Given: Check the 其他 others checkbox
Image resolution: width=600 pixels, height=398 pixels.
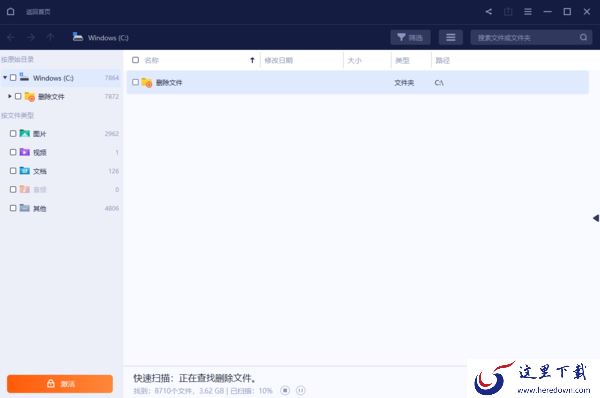Looking at the screenshot, I should click(x=13, y=208).
